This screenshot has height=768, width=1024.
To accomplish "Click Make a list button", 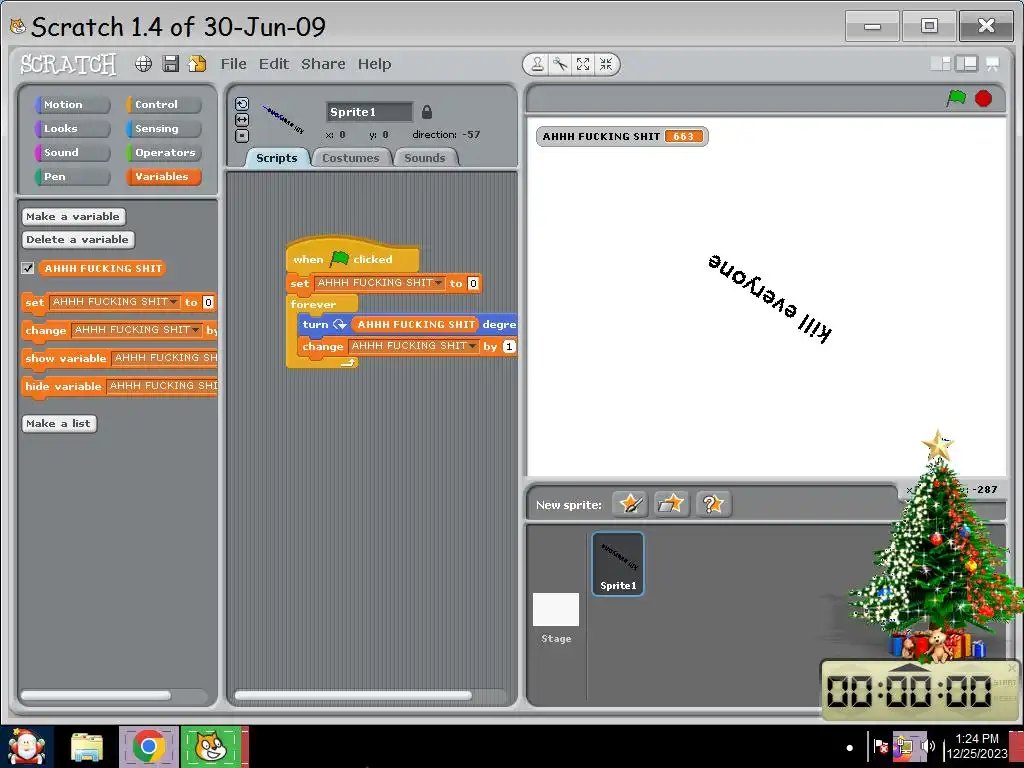I will point(59,423).
